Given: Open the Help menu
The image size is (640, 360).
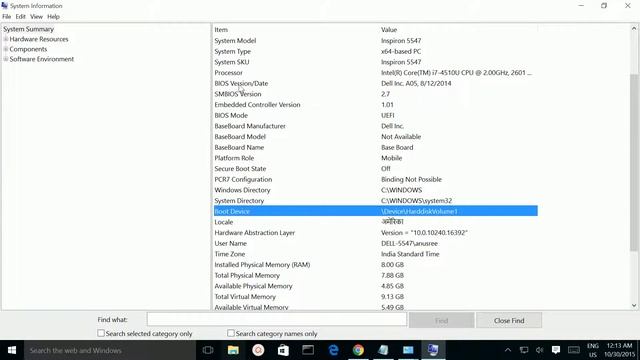Looking at the screenshot, I should (x=53, y=17).
